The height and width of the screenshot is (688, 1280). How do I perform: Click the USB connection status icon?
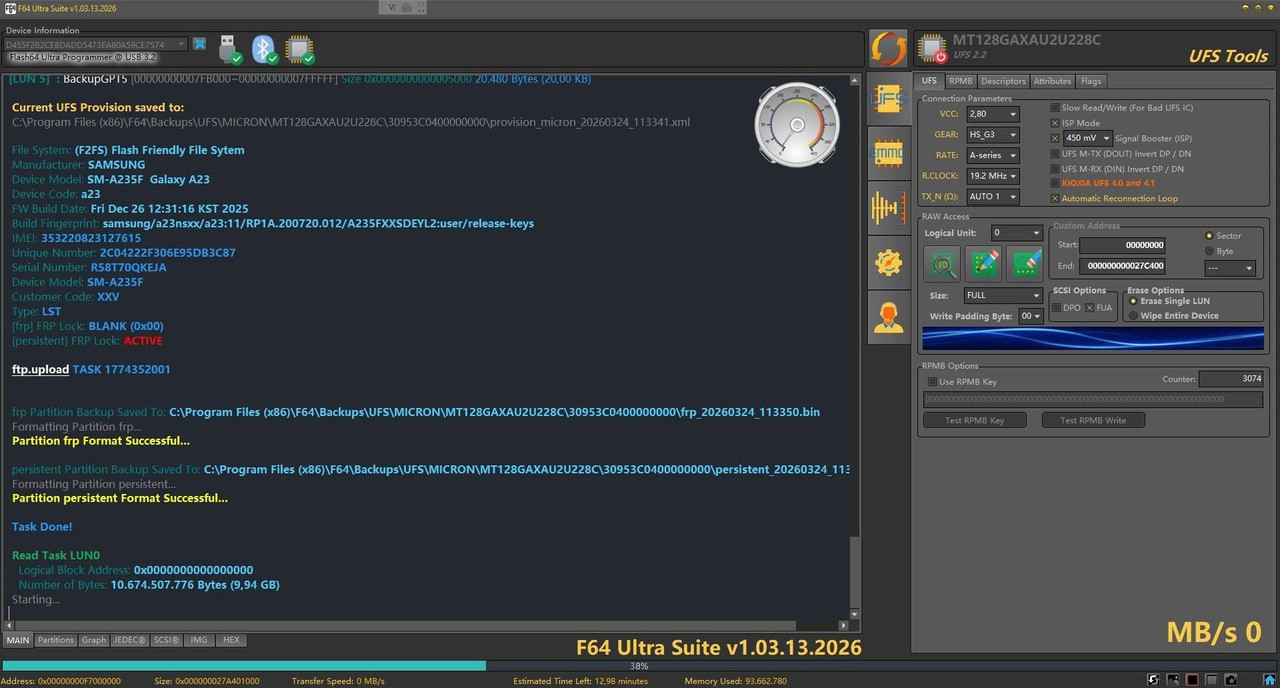pos(229,48)
